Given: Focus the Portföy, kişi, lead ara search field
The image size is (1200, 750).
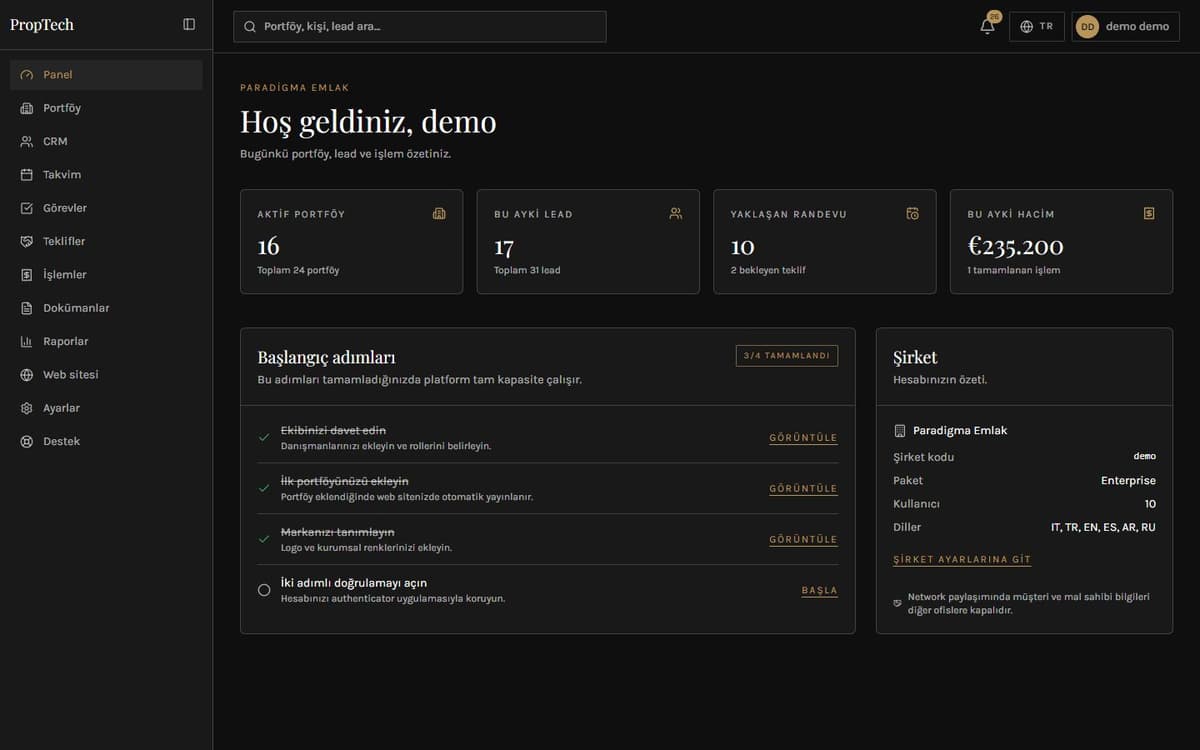Looking at the screenshot, I should (420, 27).
